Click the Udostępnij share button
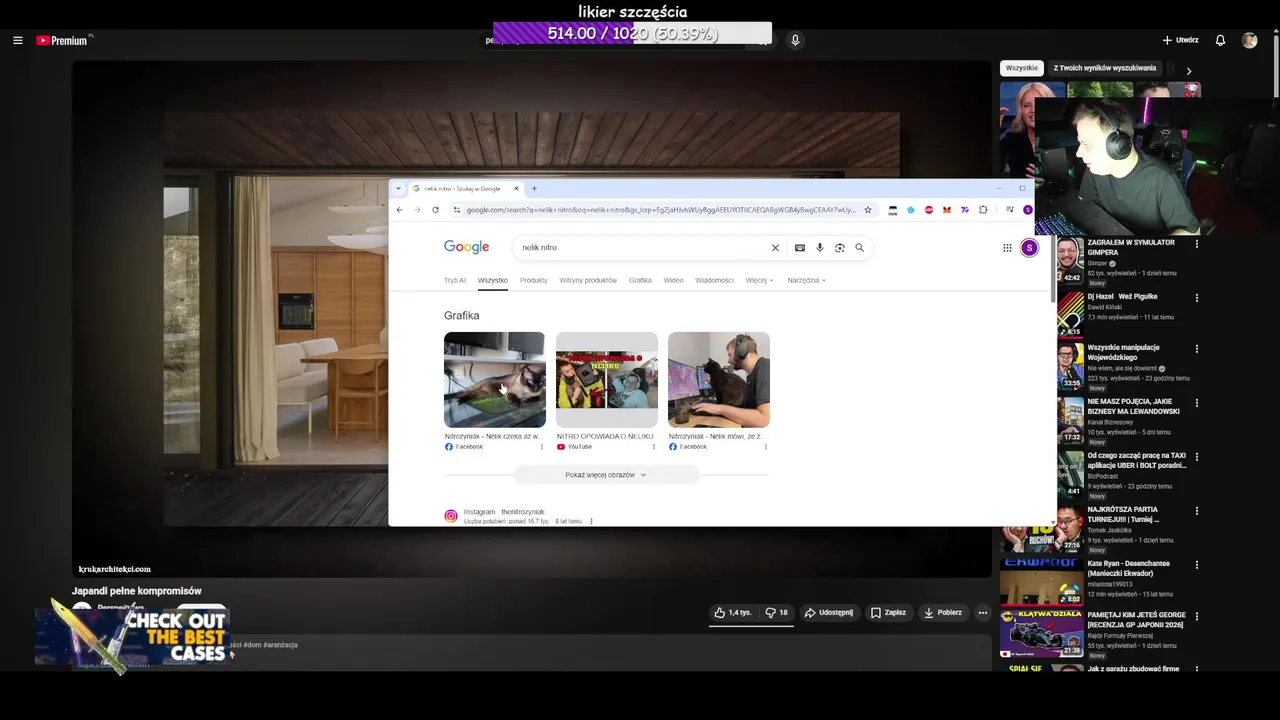1280x720 pixels. [x=829, y=612]
